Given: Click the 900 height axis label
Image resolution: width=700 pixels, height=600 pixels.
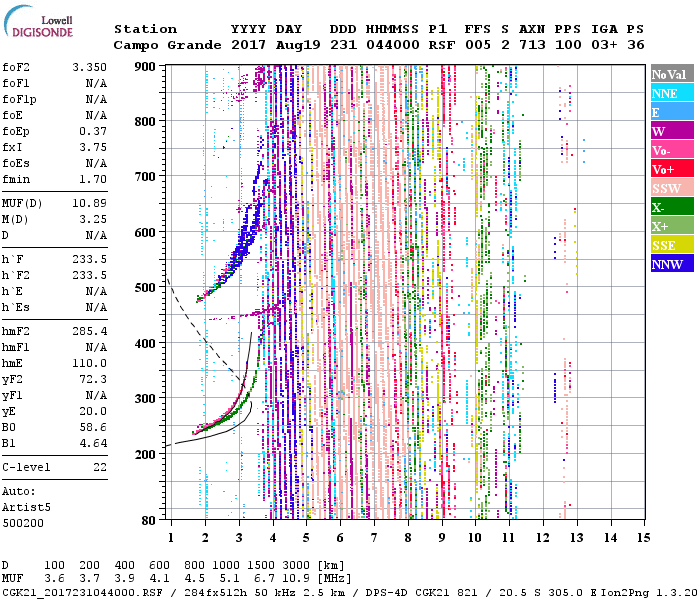Looking at the screenshot, I should 145,67.
